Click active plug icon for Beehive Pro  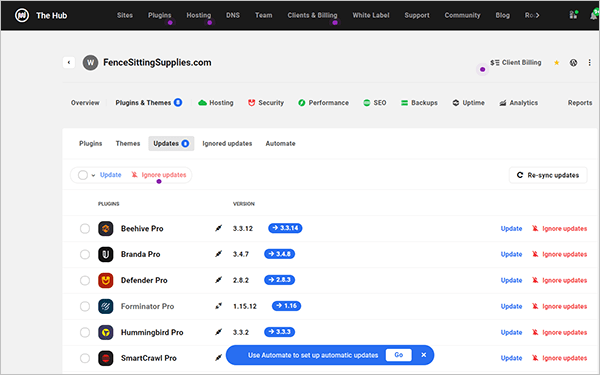coord(218,228)
